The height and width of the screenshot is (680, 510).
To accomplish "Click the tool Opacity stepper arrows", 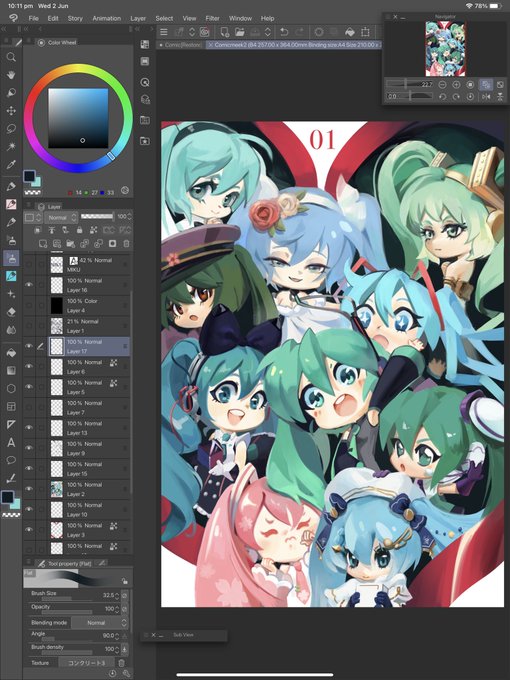I will point(117,609).
